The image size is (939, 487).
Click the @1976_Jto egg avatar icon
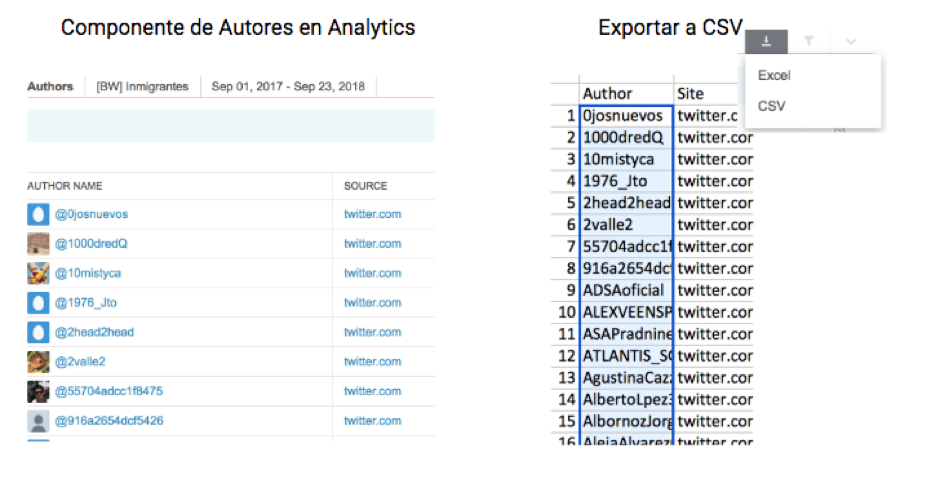(x=38, y=302)
